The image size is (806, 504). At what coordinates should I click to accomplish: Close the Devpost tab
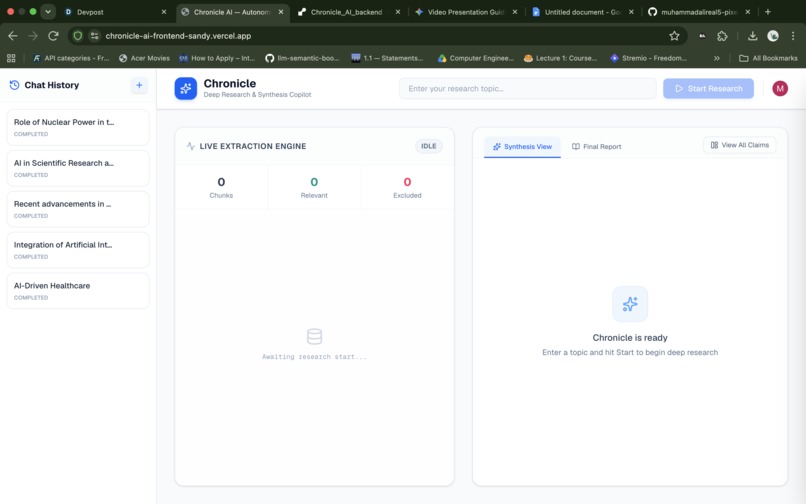point(164,12)
